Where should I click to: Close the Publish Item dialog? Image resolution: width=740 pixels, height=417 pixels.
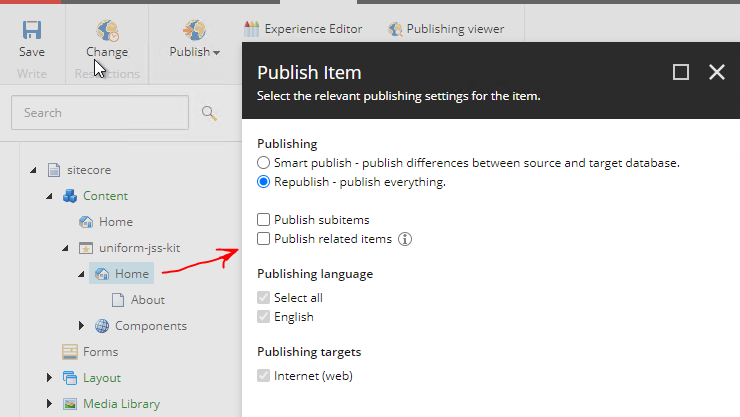717,72
